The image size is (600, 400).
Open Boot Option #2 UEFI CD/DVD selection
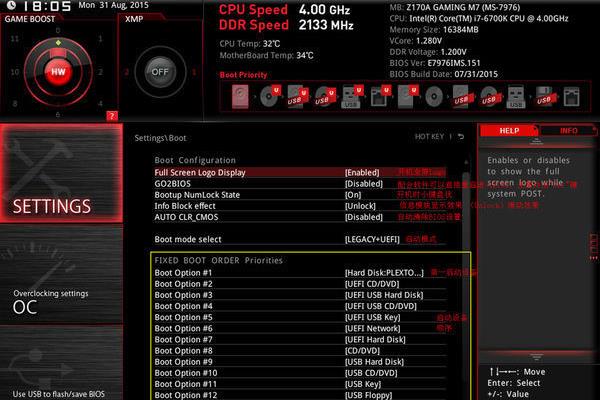[x=372, y=284]
